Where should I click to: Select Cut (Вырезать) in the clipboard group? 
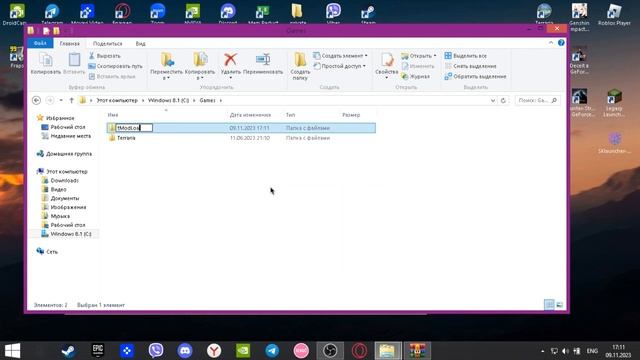click(105, 56)
